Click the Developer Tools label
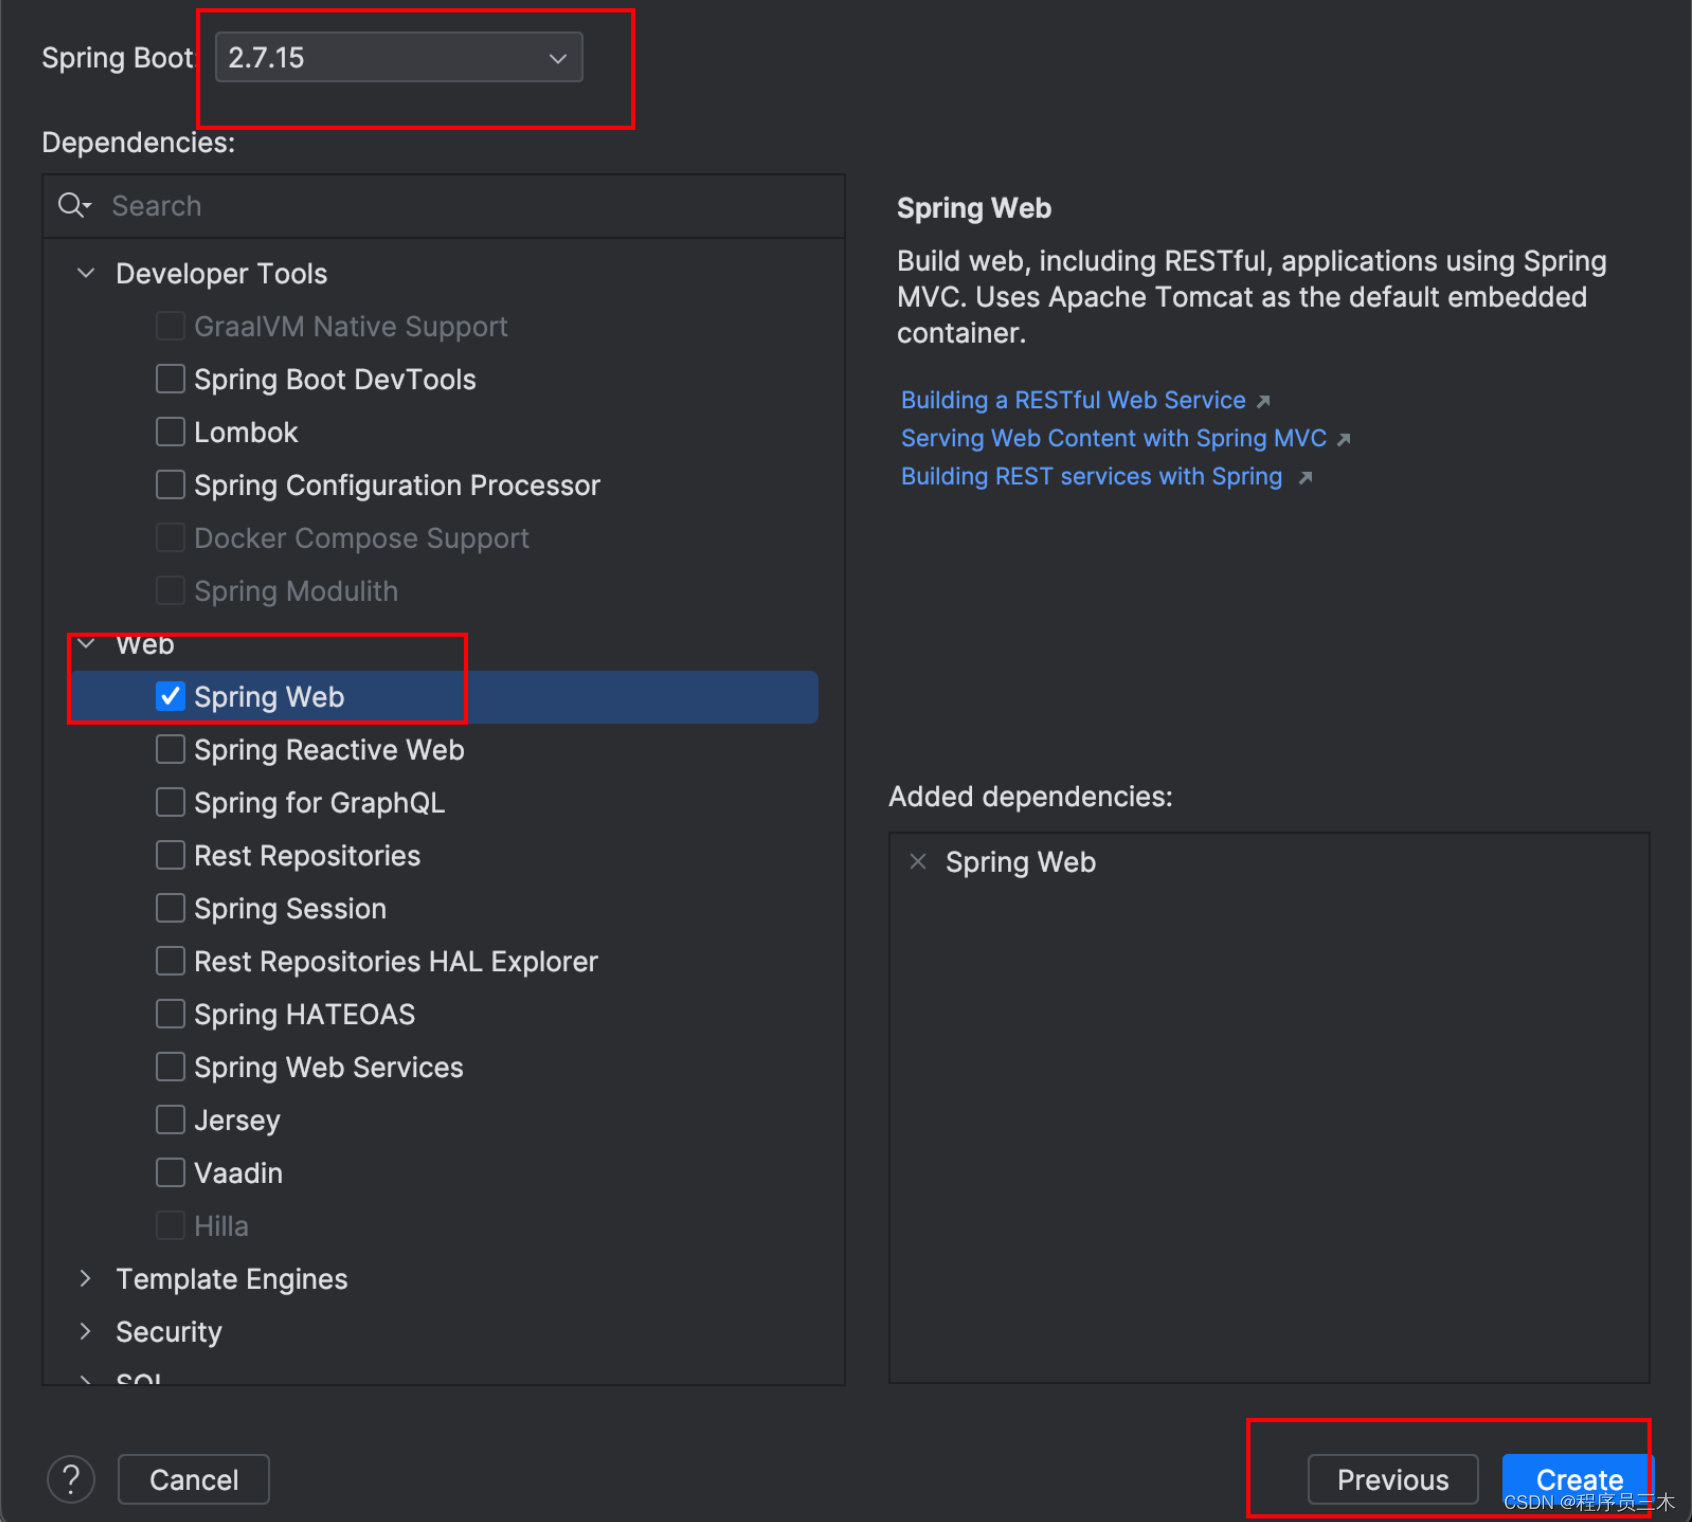Viewport: 1692px width, 1522px height. click(222, 273)
